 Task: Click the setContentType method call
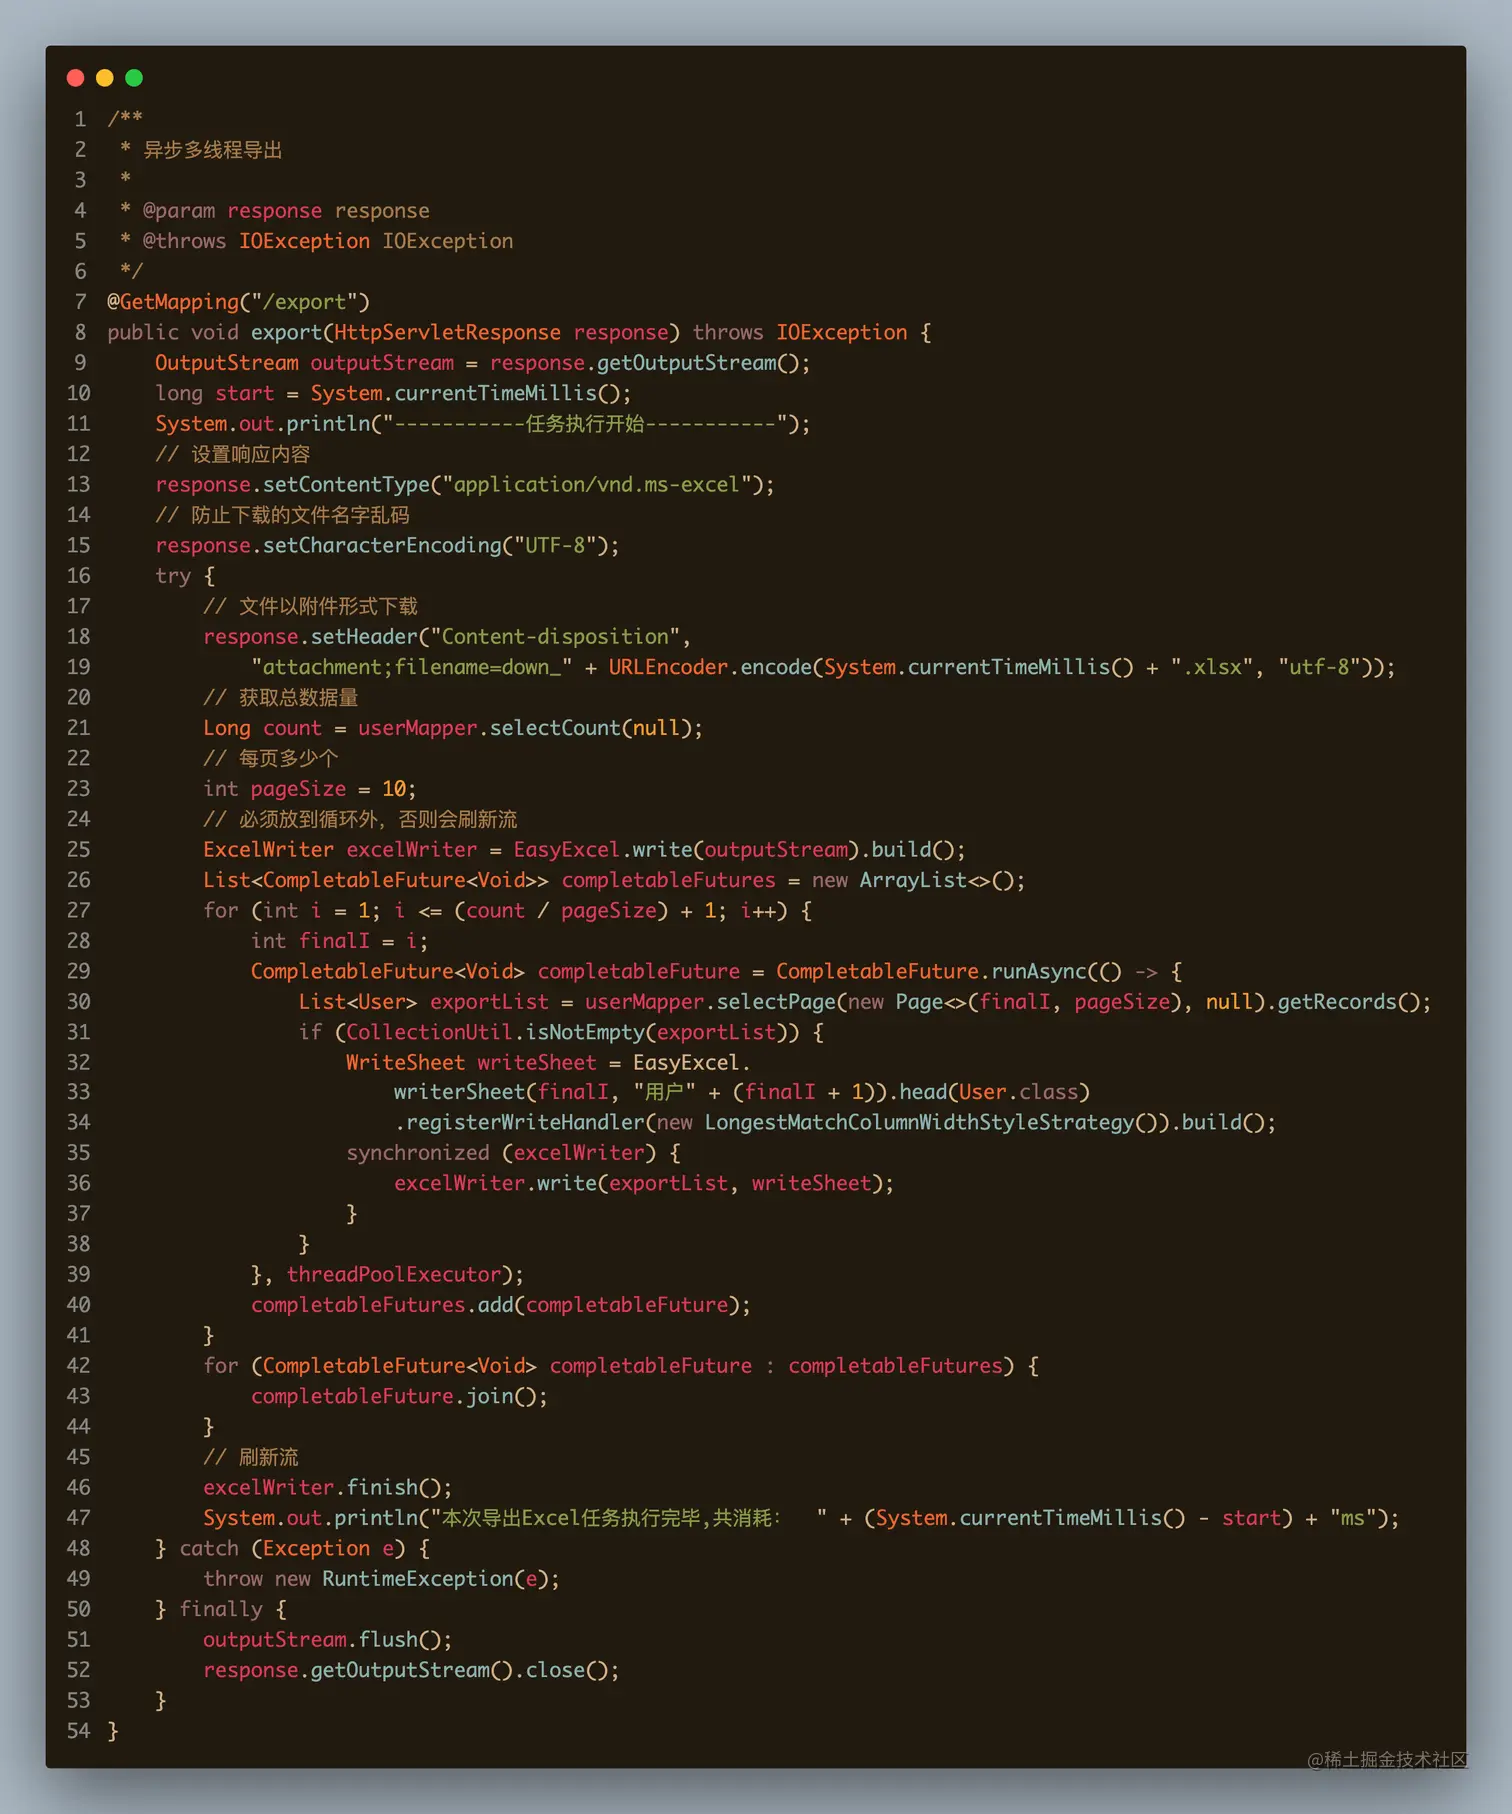coord(347,485)
